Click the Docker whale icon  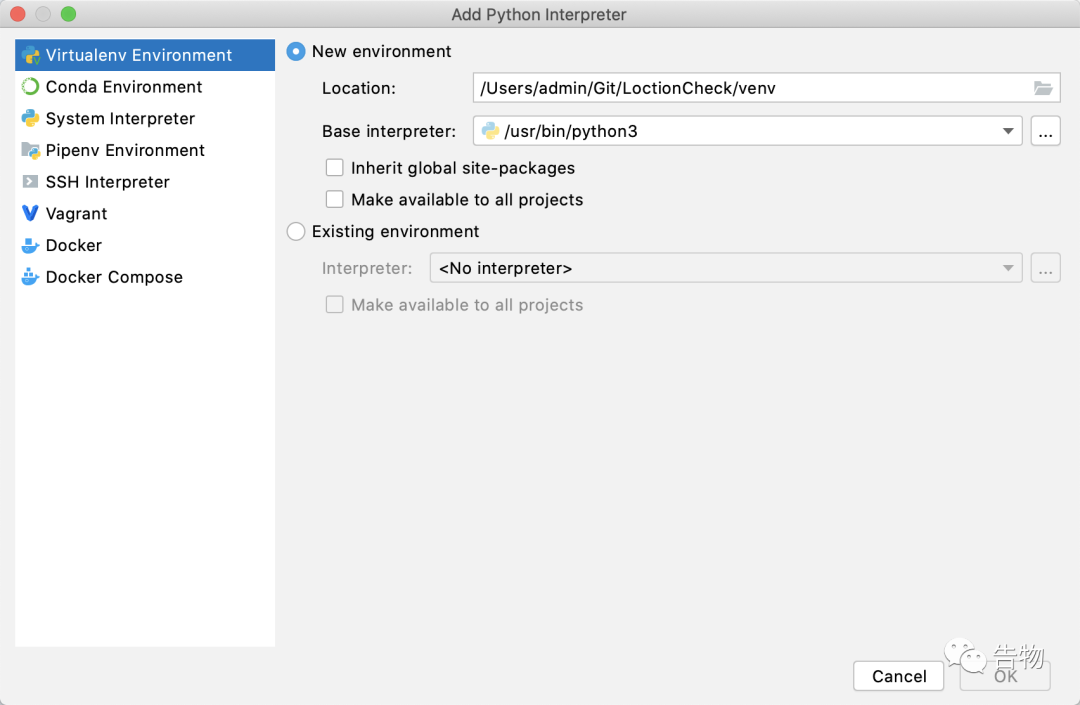[30, 245]
